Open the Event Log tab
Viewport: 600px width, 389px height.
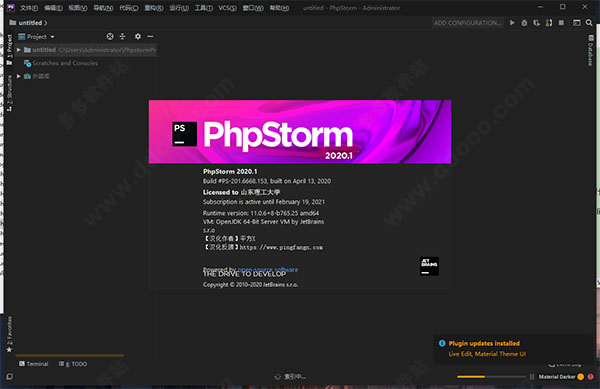tap(565, 364)
